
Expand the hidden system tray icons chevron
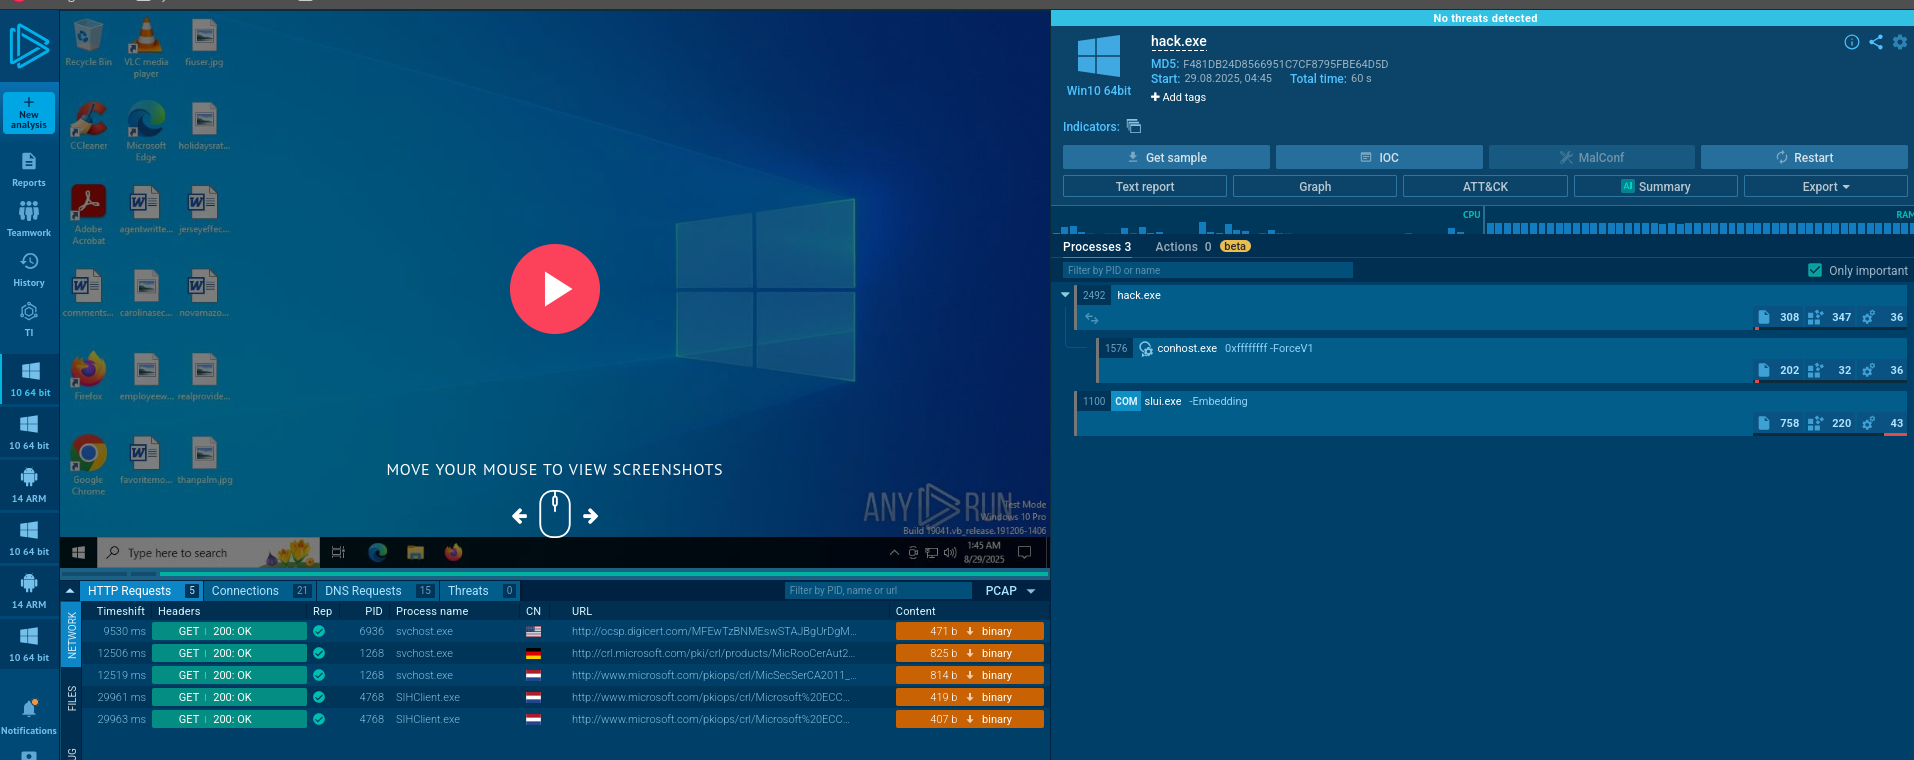tap(894, 552)
